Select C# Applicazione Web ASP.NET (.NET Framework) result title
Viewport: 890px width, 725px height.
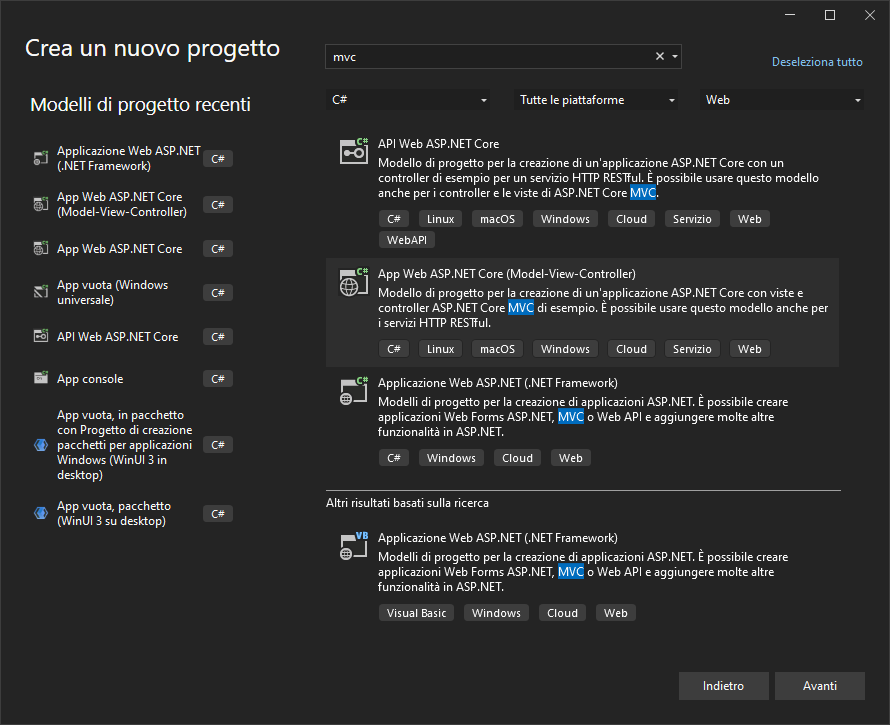498,383
